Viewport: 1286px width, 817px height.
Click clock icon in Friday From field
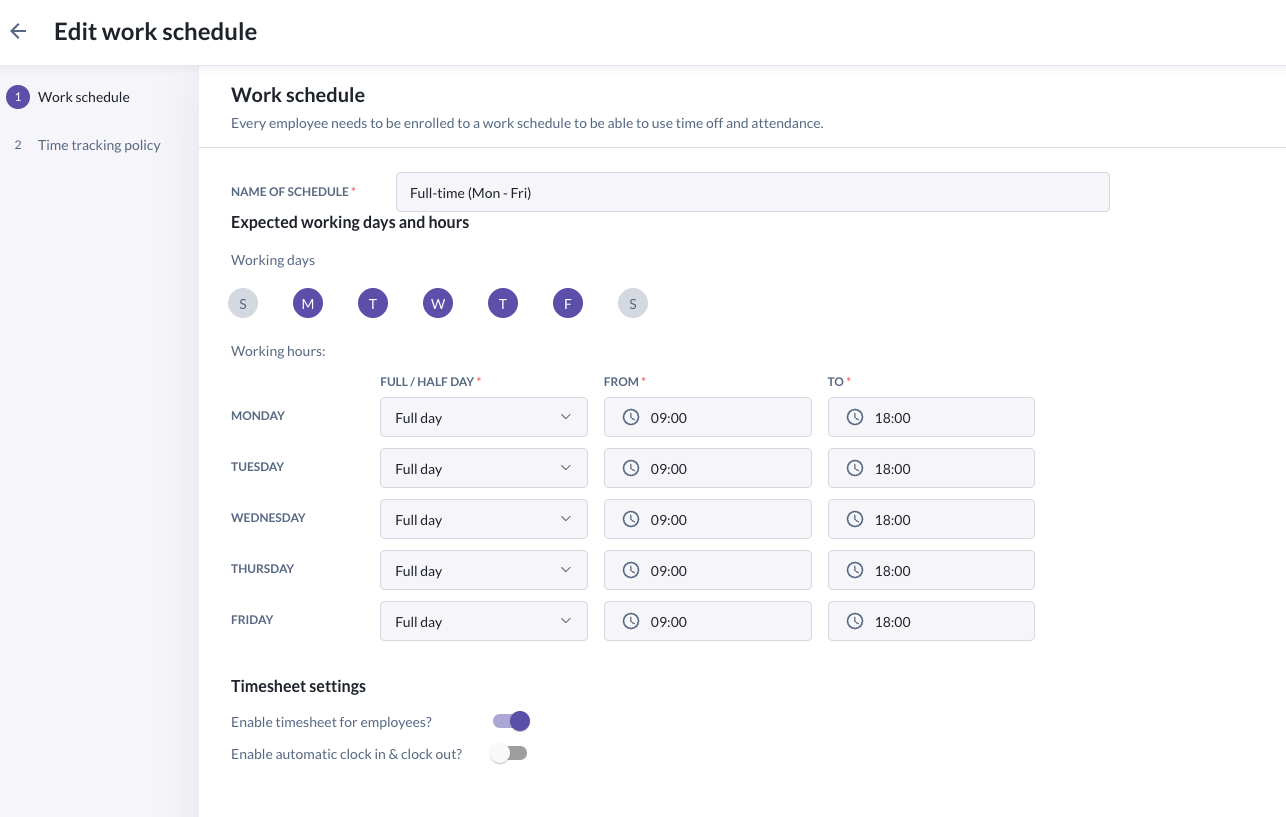coord(631,621)
